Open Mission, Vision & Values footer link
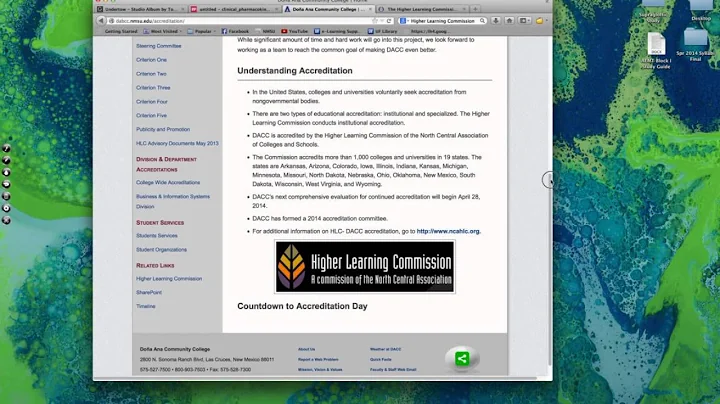Image resolution: width=720 pixels, height=404 pixels. coord(320,370)
